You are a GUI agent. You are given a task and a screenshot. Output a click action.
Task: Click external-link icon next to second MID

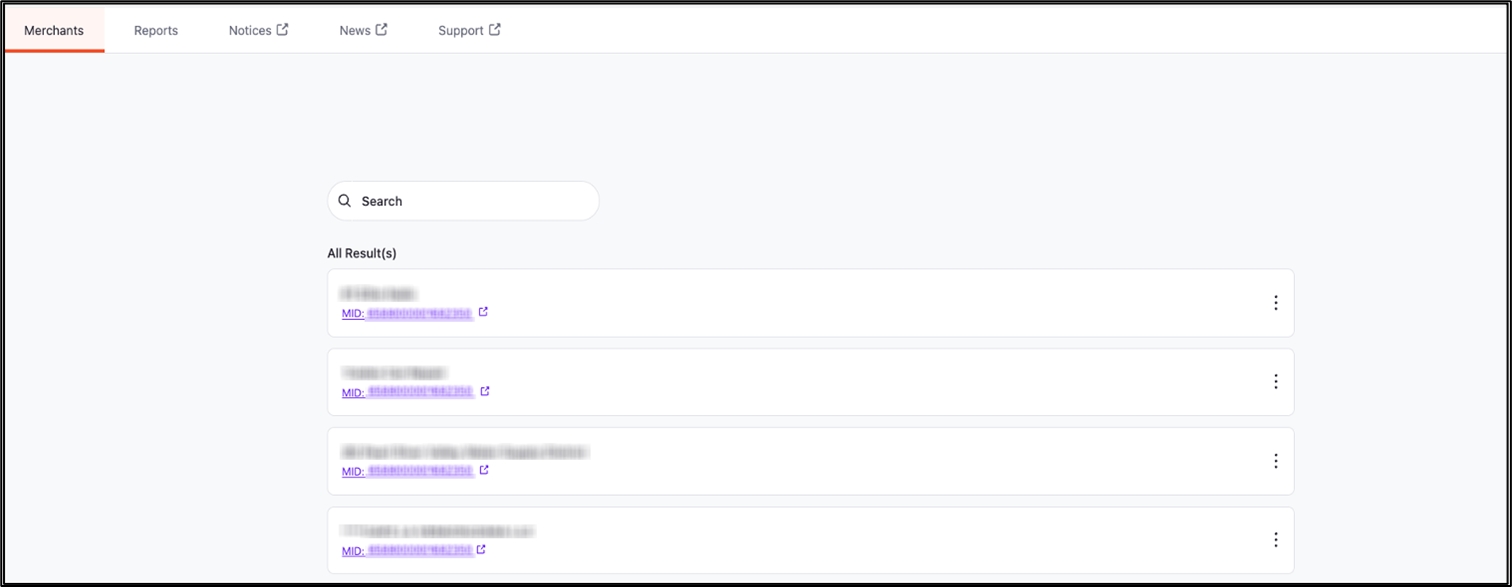(485, 391)
